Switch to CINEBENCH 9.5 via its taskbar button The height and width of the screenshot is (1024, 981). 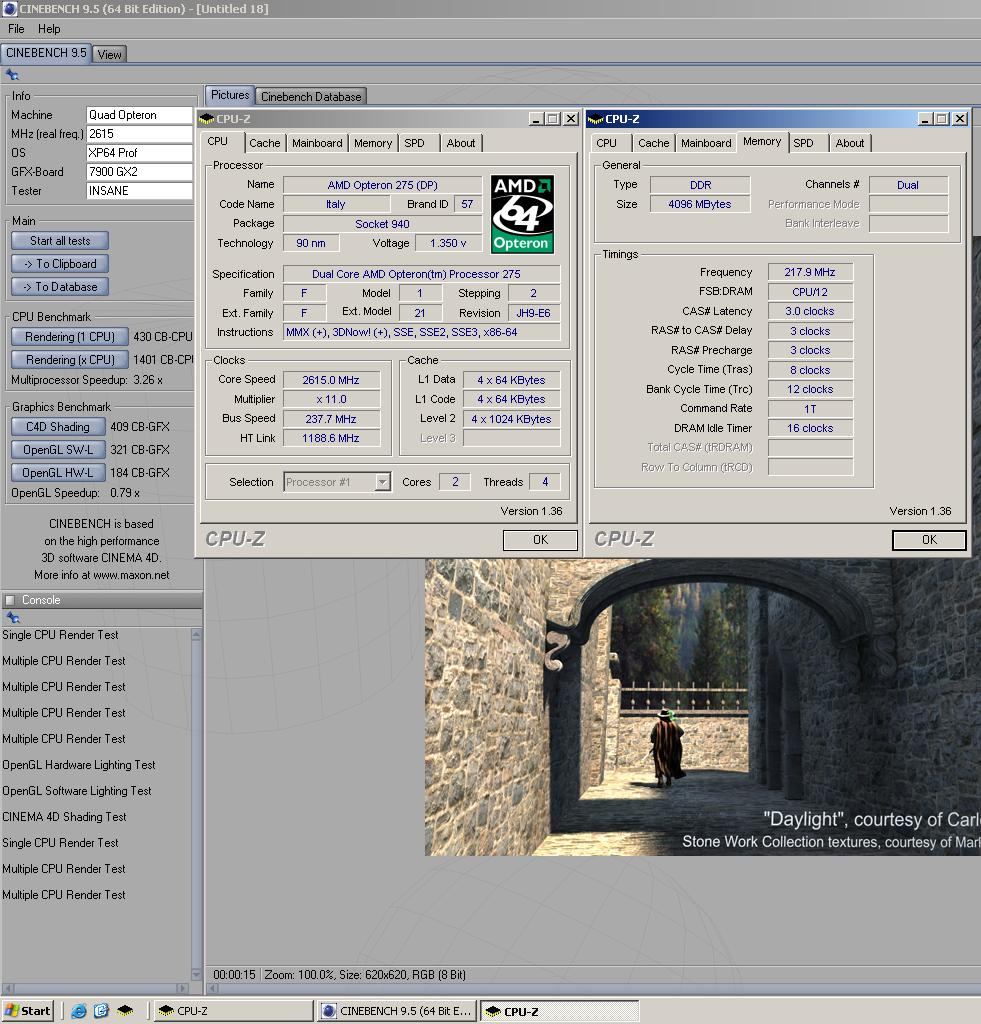397,1011
